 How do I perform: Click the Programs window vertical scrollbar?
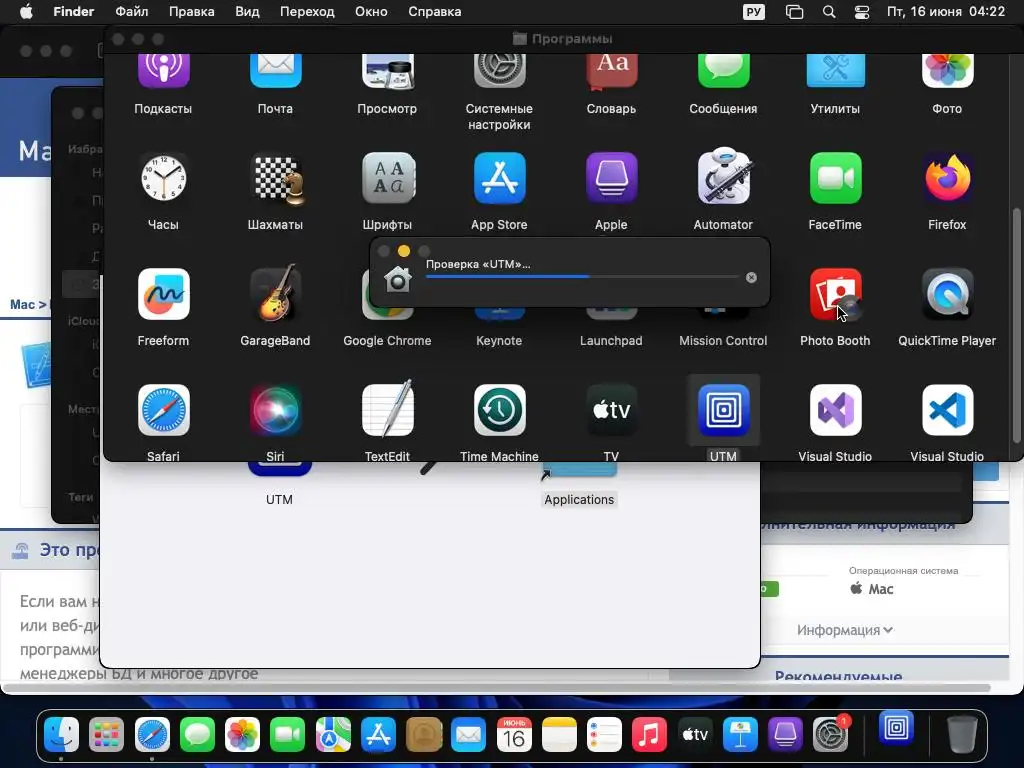[1016, 325]
